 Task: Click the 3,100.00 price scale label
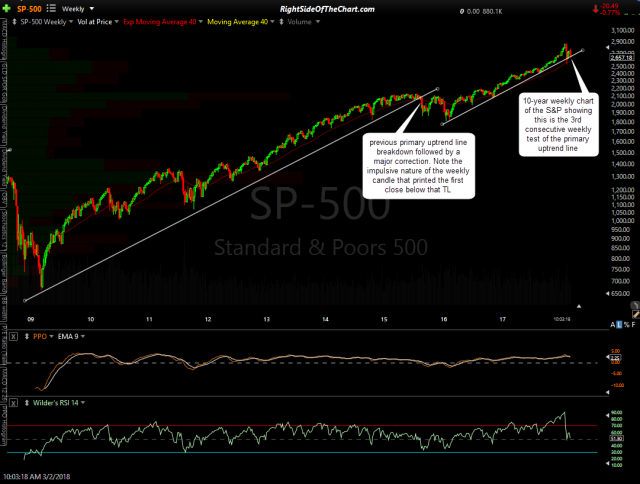[622, 31]
